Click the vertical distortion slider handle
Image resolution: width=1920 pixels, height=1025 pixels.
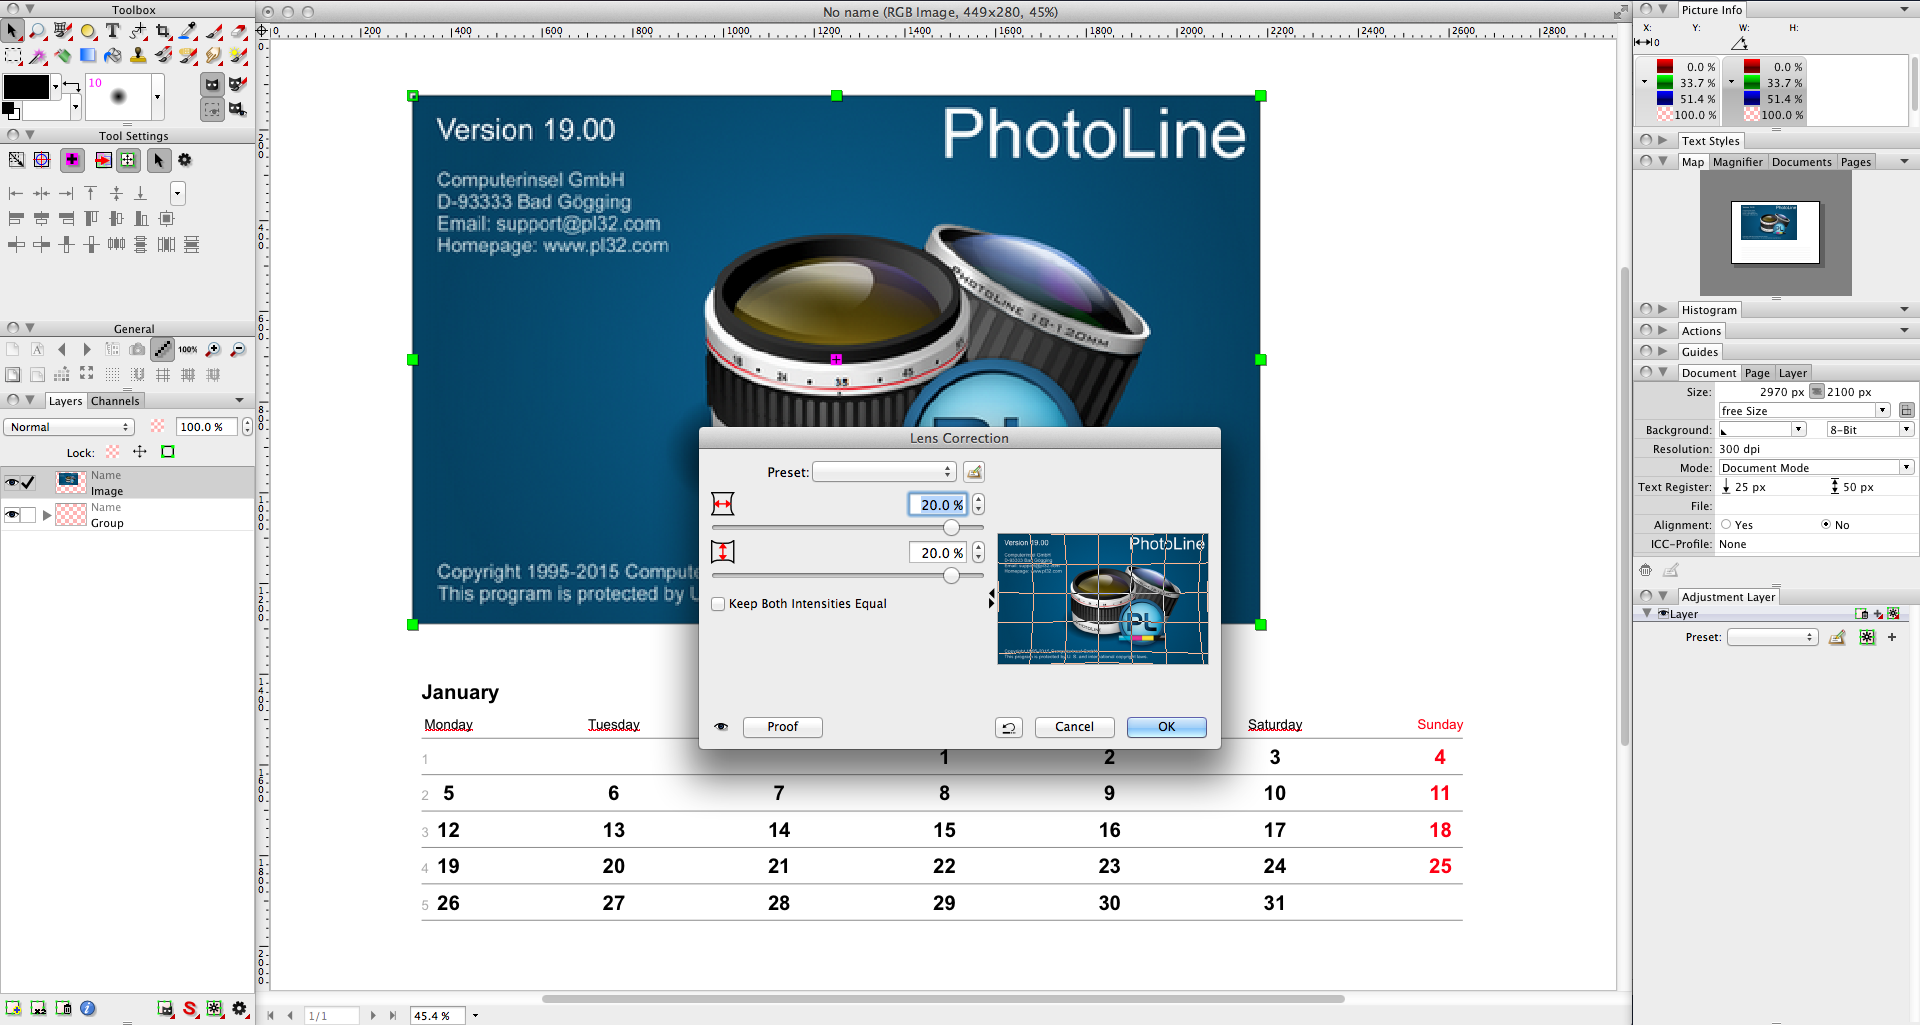click(x=951, y=575)
